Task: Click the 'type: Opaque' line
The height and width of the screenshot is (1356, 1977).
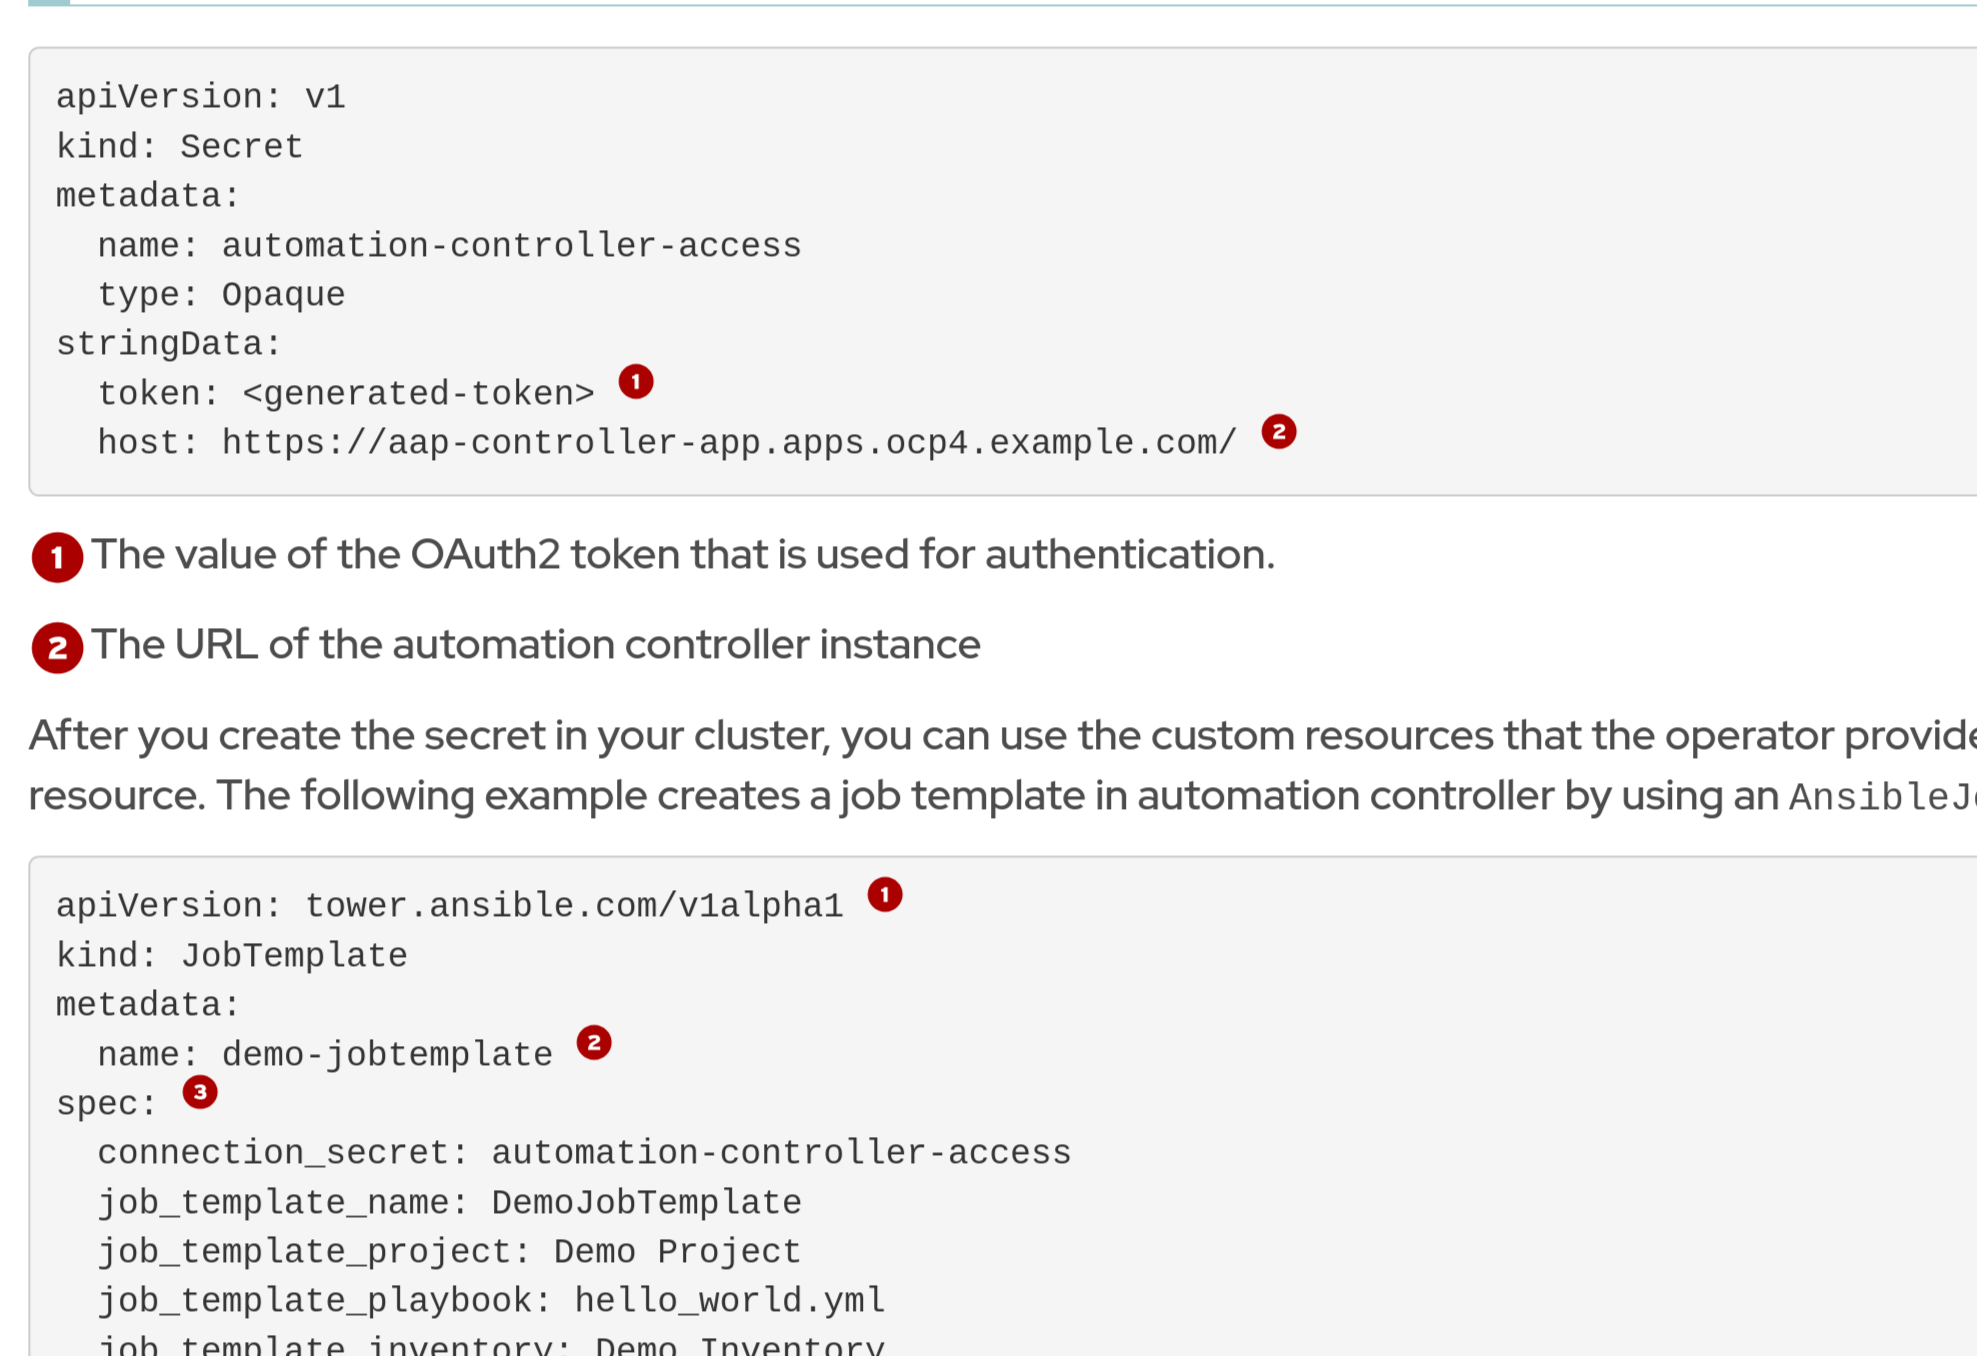Action: (221, 295)
